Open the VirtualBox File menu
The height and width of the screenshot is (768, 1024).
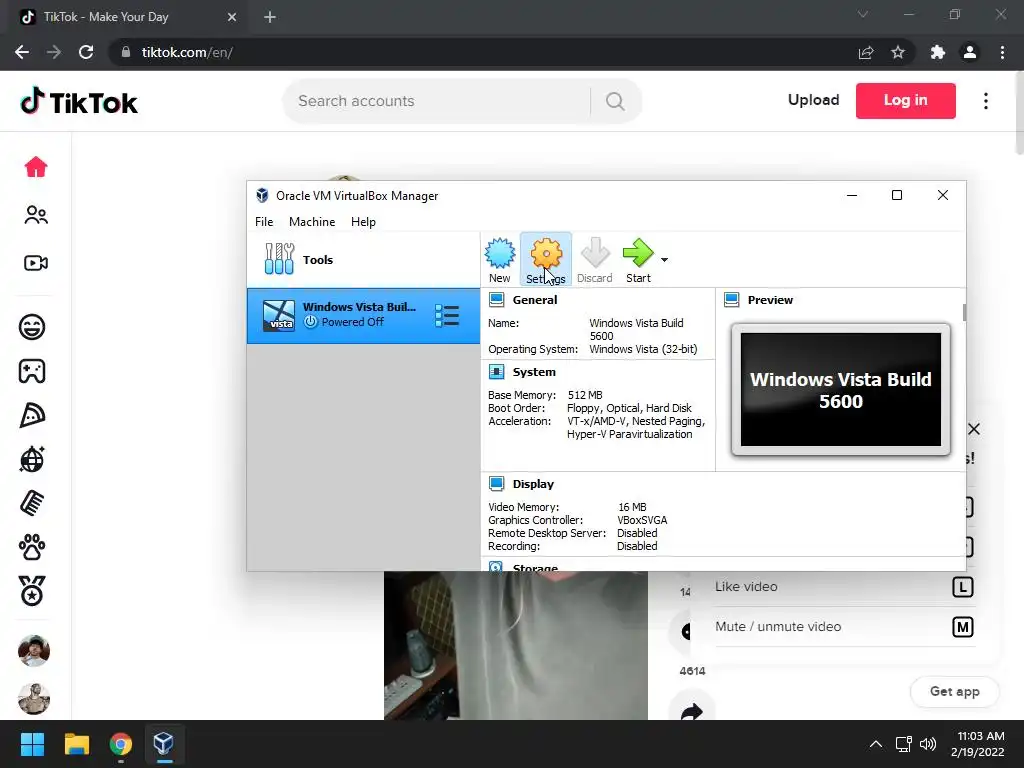tap(264, 222)
